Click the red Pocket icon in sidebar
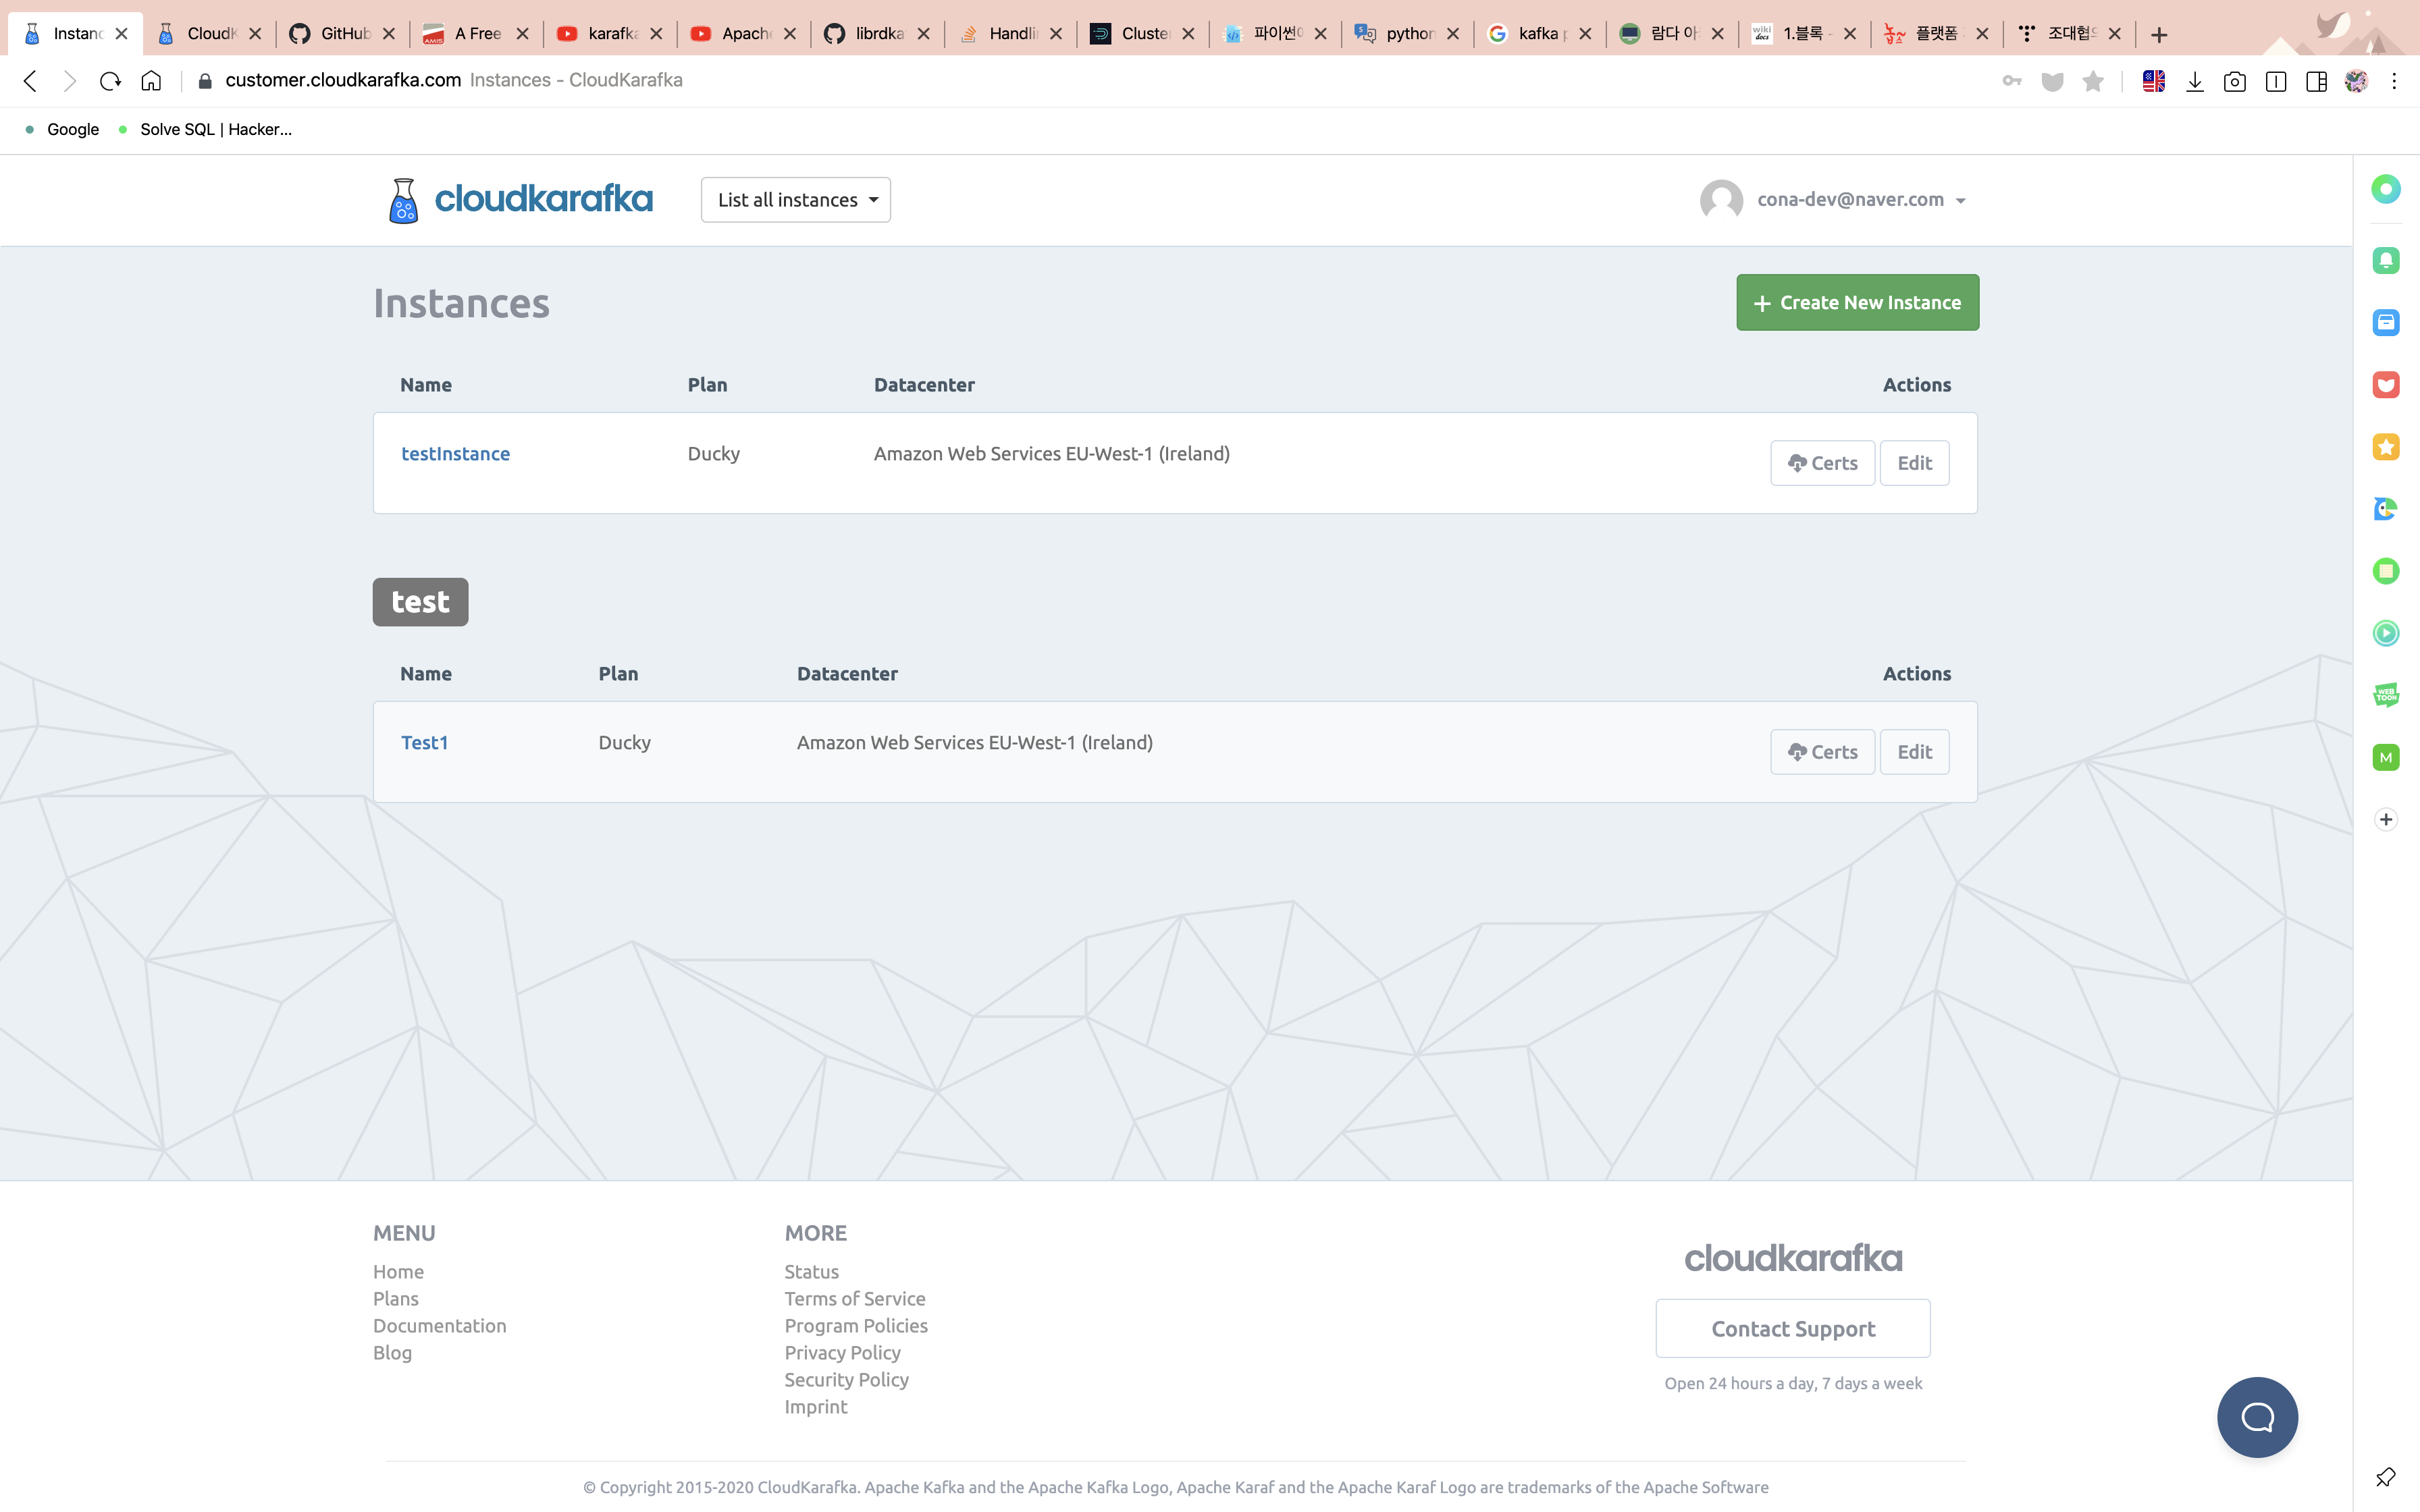This screenshot has width=2420, height=1512. tap(2386, 385)
